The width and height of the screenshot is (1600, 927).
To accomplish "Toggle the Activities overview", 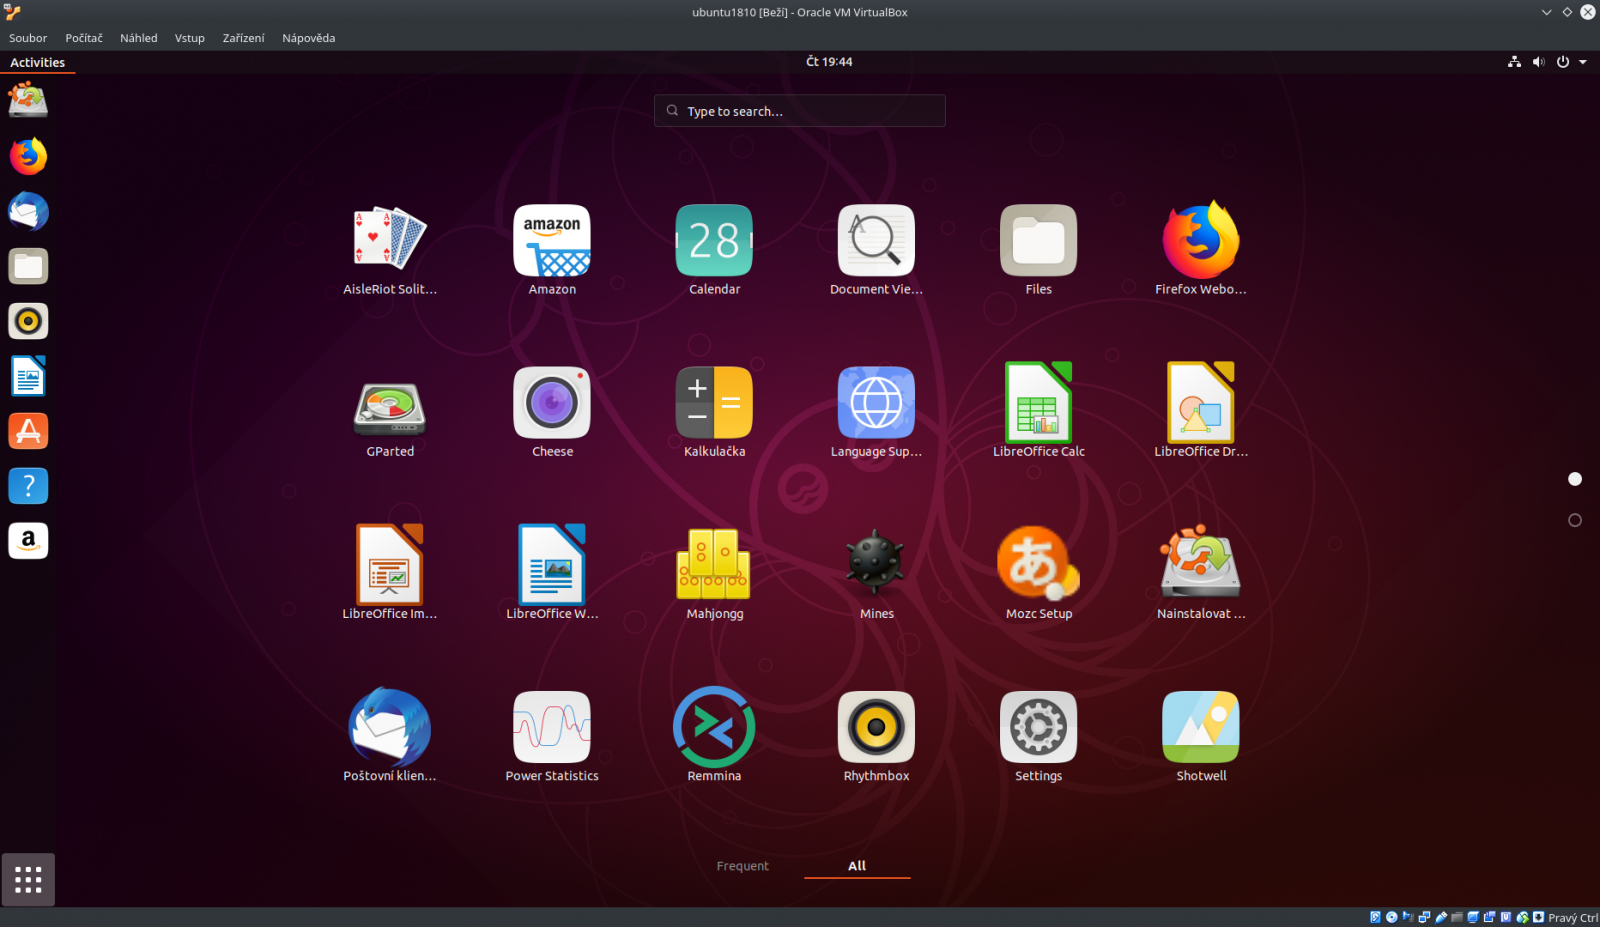I will 37,62.
